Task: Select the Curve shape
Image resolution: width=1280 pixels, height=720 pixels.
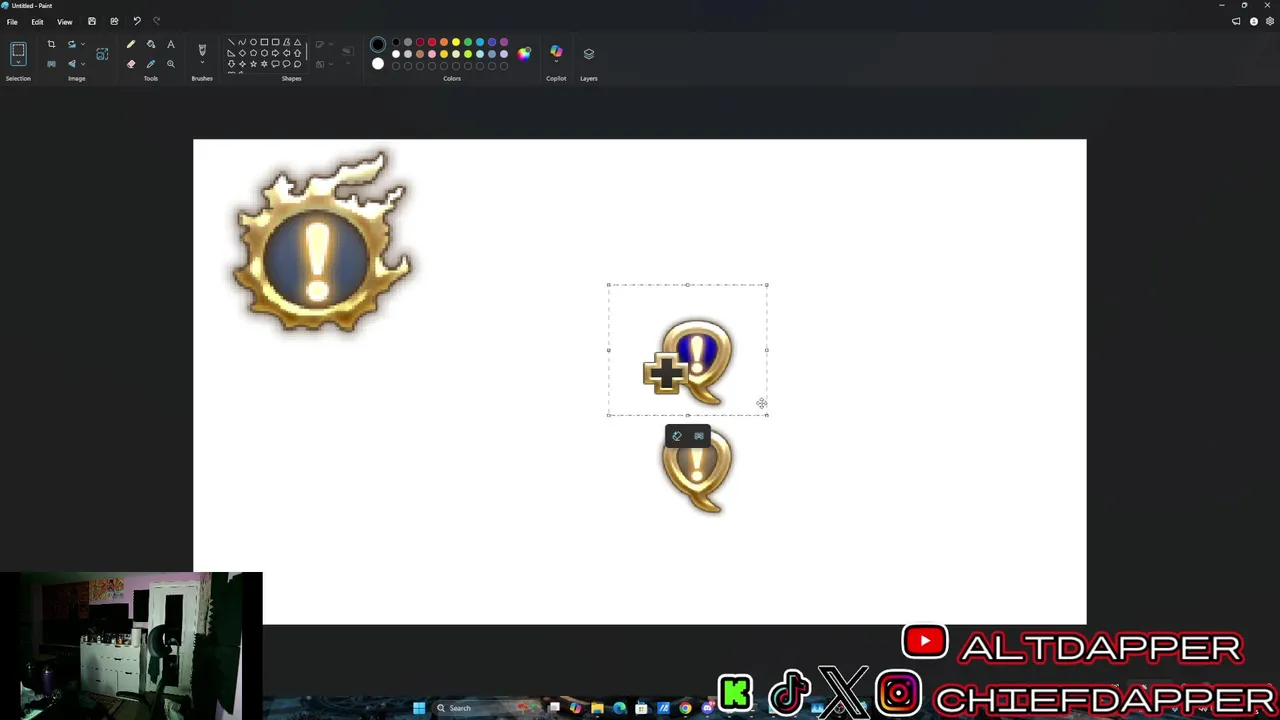Action: click(242, 42)
